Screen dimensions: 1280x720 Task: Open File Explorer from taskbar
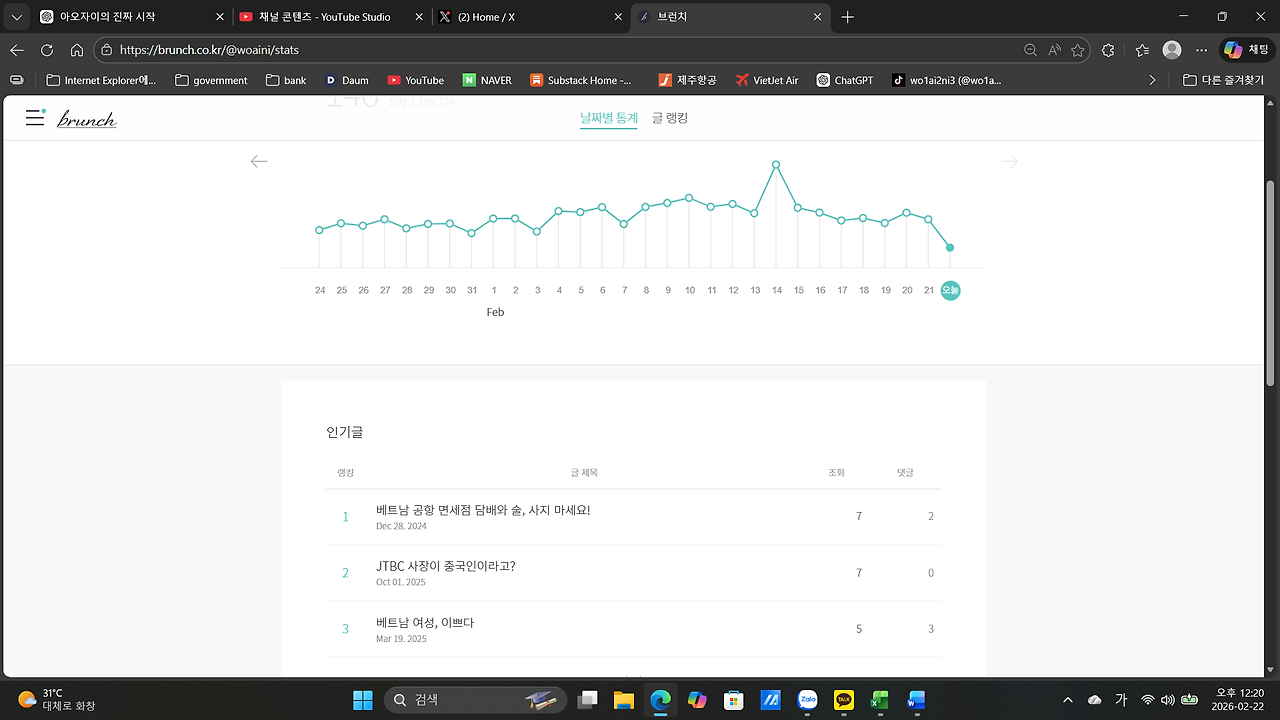[x=624, y=700]
